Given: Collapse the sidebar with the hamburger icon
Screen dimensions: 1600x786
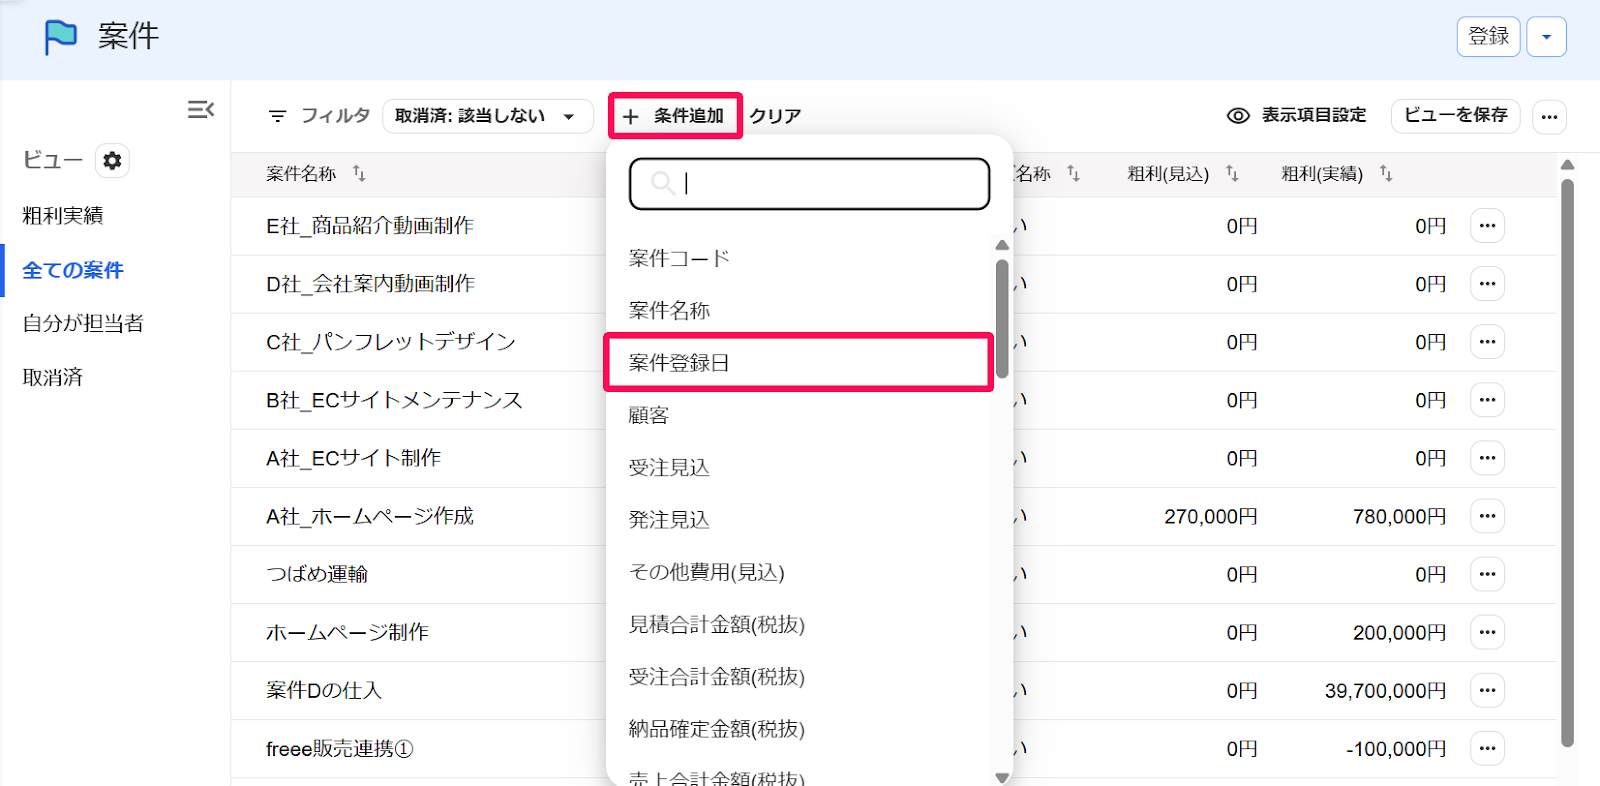Looking at the screenshot, I should coord(201,109).
